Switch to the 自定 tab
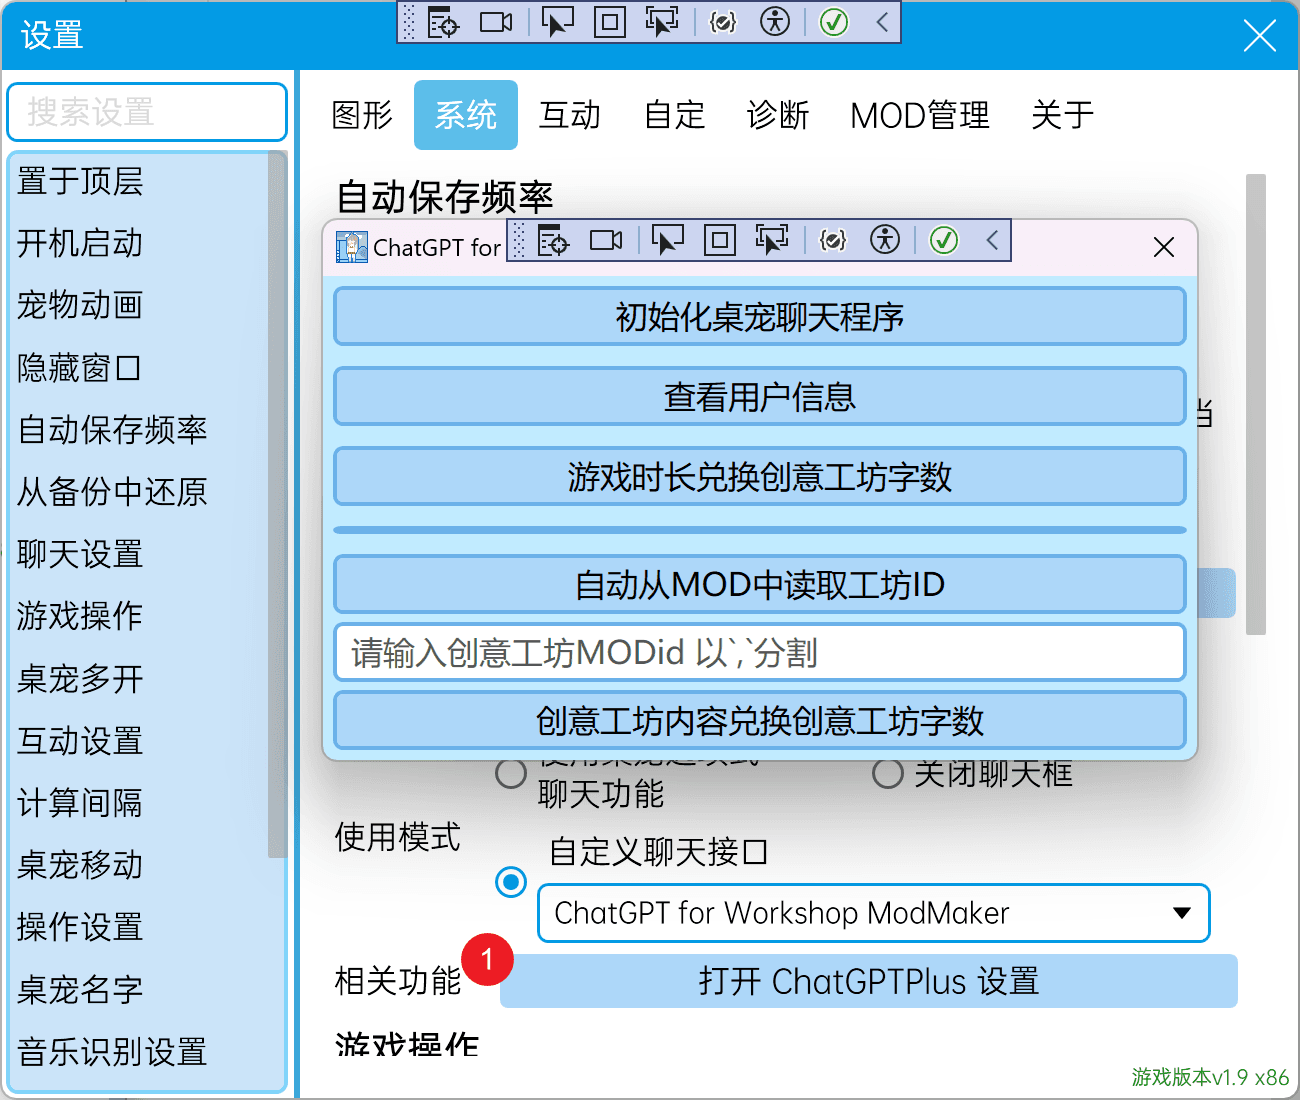 pos(674,115)
